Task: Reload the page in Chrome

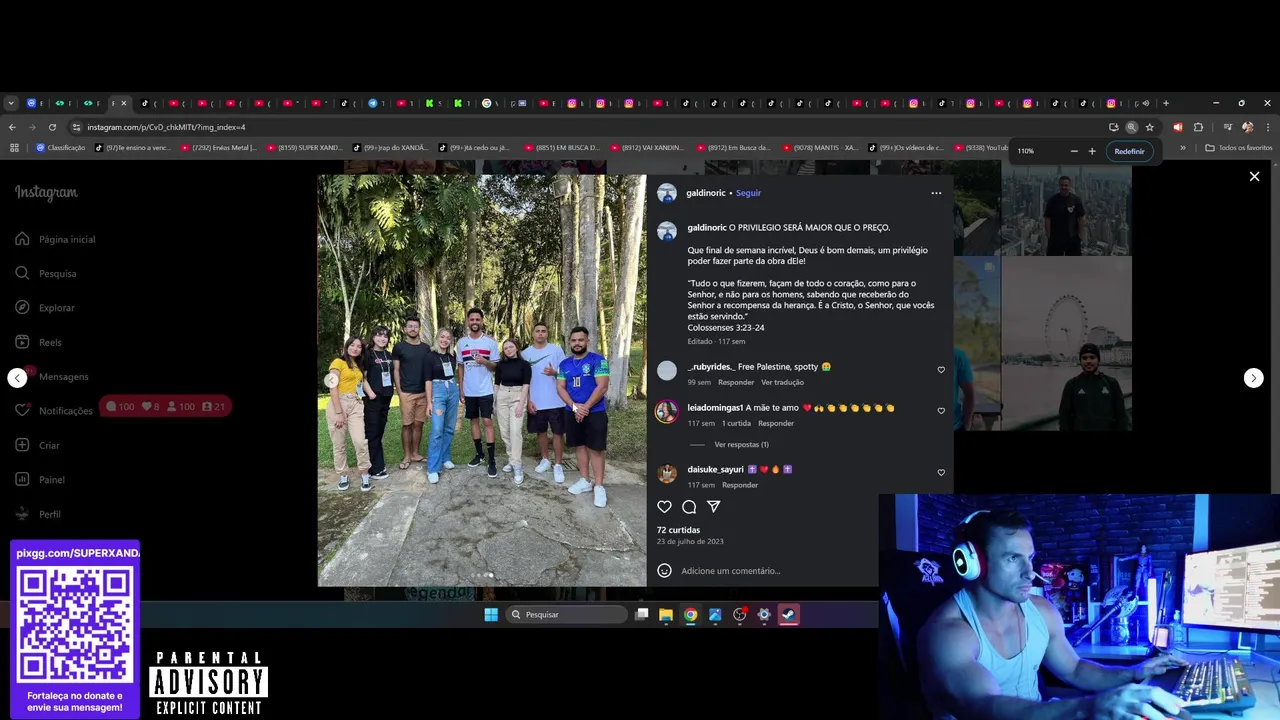Action: pyautogui.click(x=52, y=127)
